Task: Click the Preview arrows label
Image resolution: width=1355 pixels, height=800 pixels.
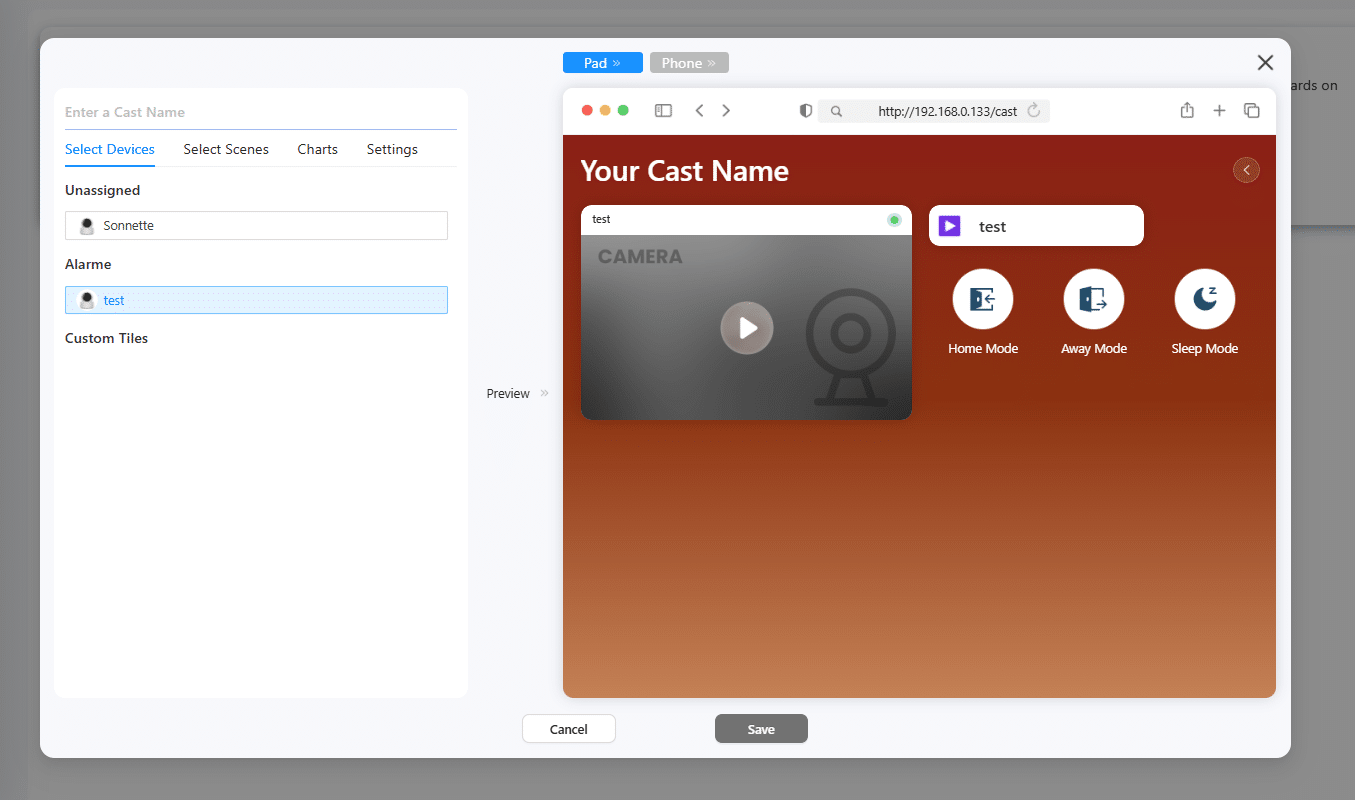Action: tap(518, 393)
